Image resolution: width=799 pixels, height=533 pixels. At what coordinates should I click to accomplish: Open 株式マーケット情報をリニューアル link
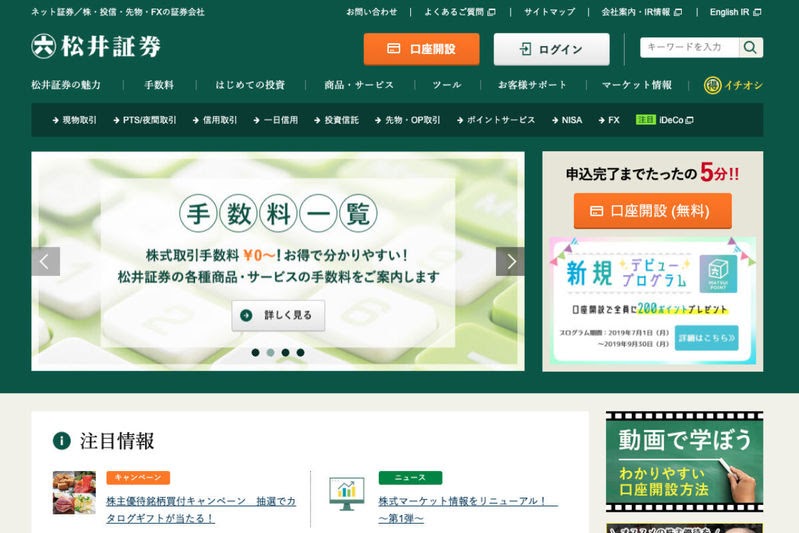click(x=468, y=510)
